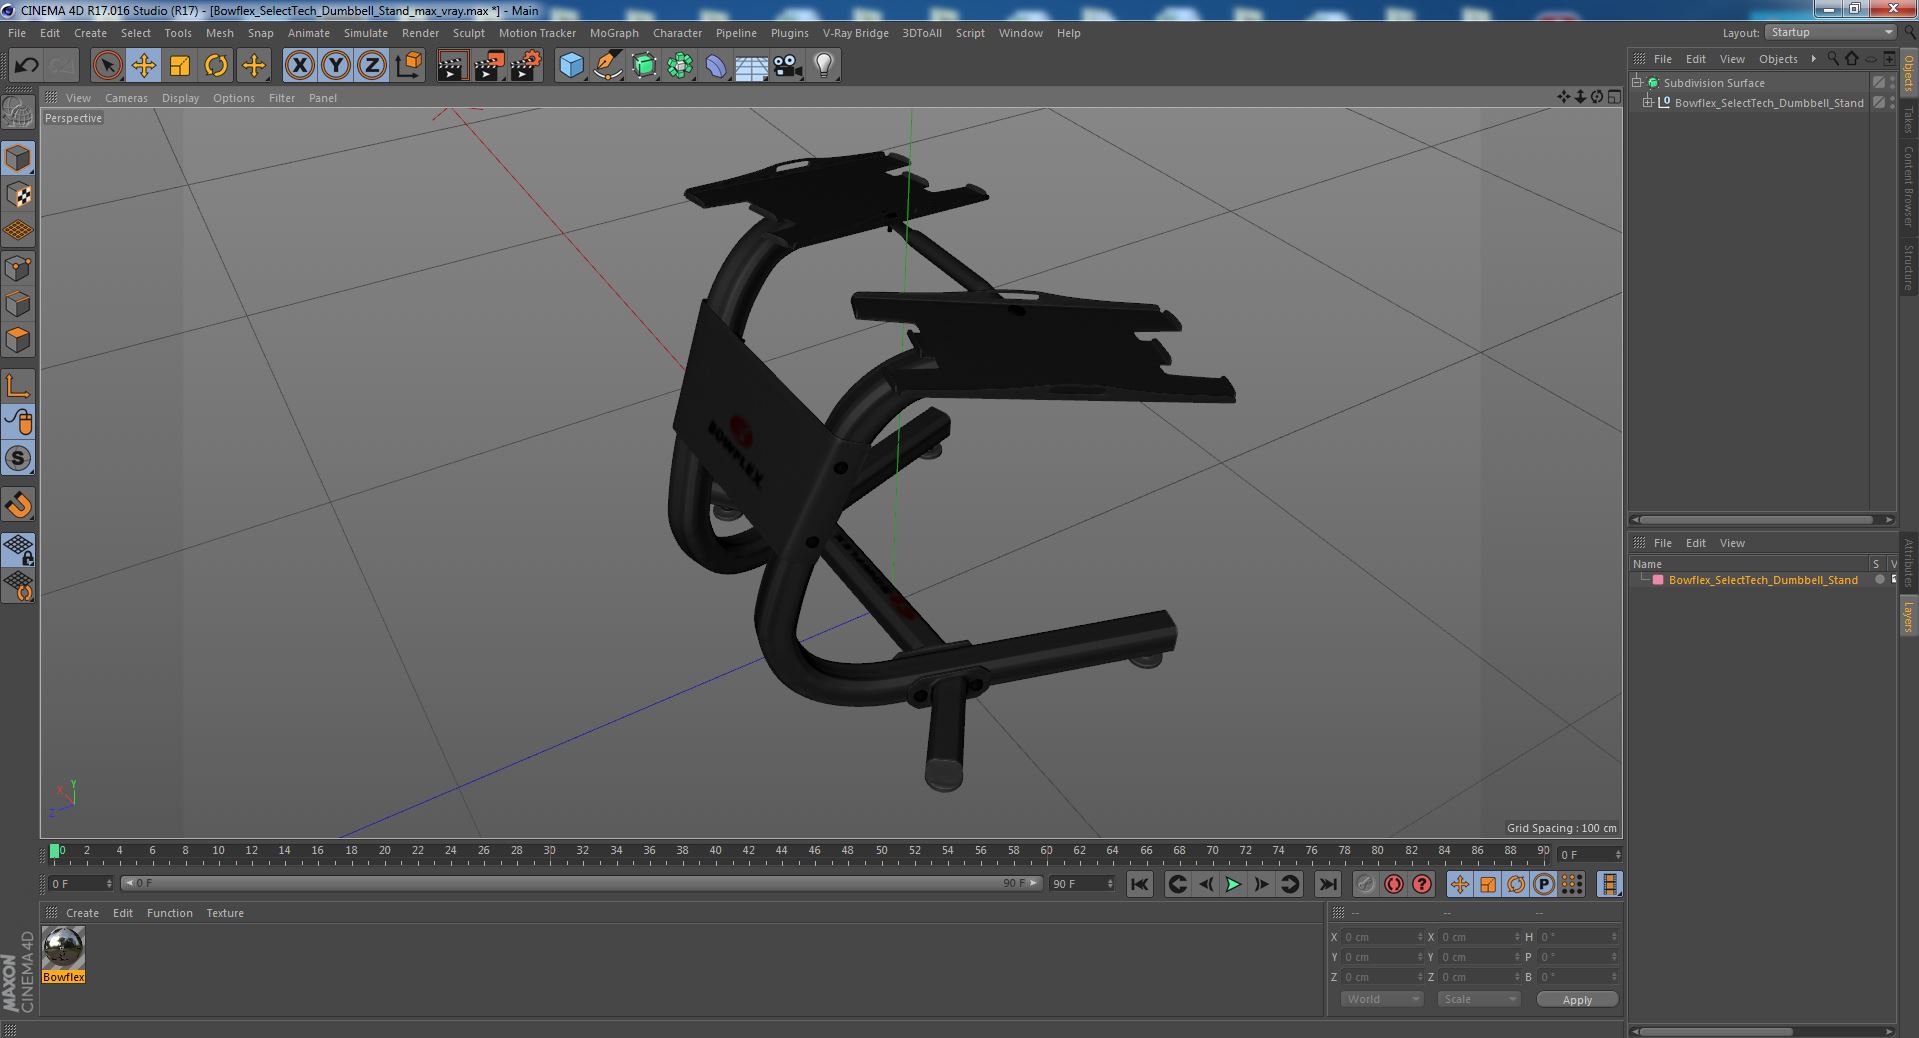Select the Live Selection tool
Image resolution: width=1919 pixels, height=1038 pixels.
point(107,66)
